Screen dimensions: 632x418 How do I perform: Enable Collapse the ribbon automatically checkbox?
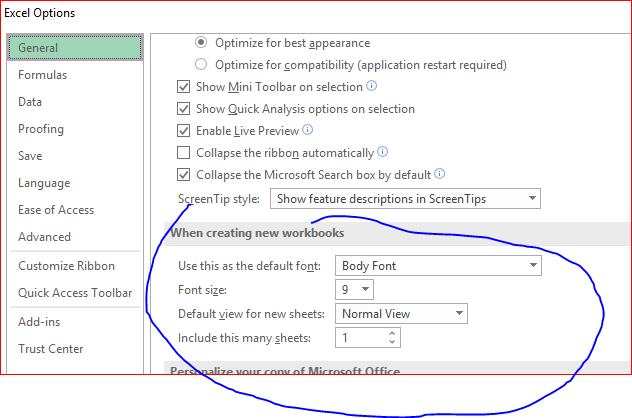pos(183,153)
